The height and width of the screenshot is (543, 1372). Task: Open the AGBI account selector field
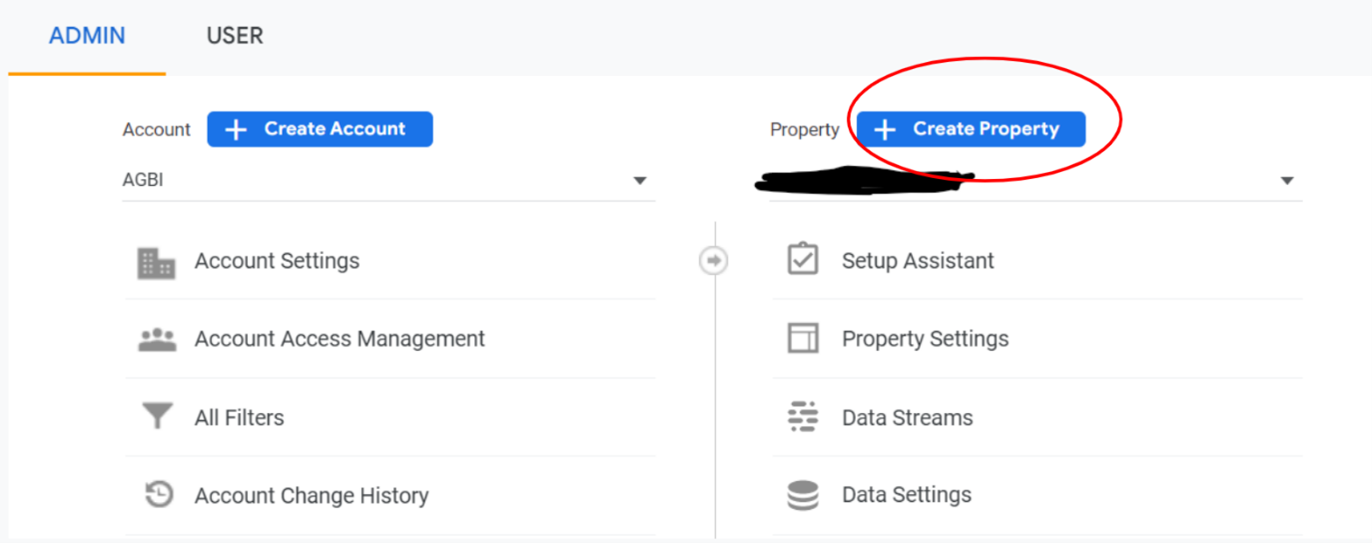pyautogui.click(x=380, y=181)
